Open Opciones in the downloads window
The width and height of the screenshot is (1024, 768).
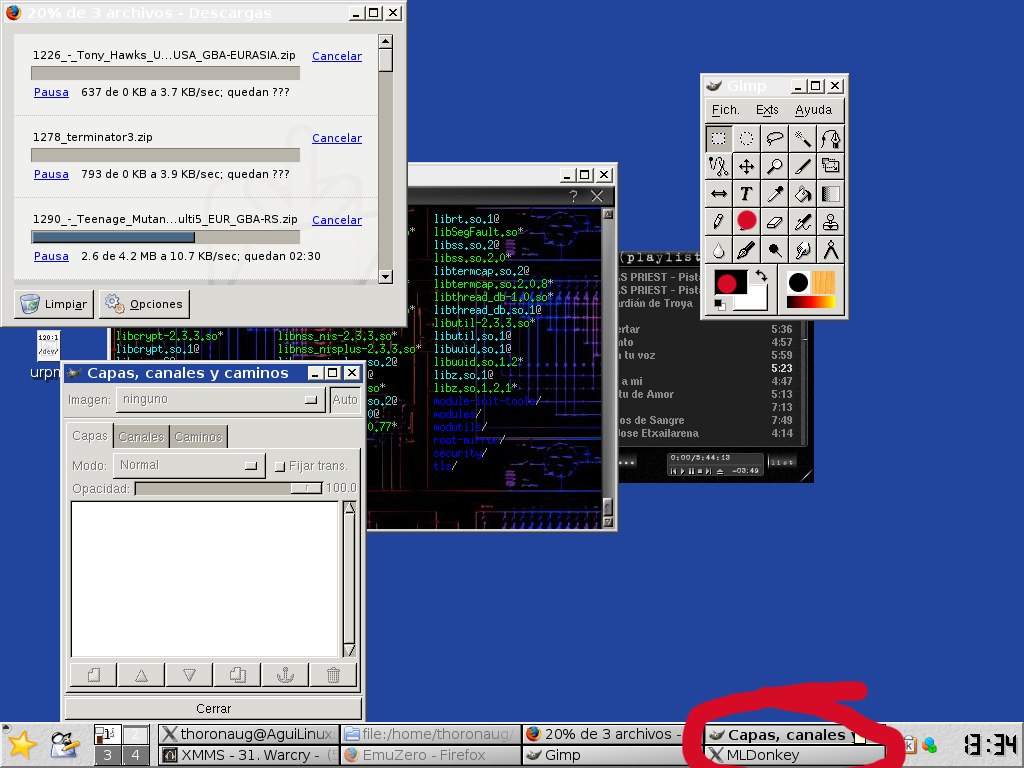click(x=144, y=304)
